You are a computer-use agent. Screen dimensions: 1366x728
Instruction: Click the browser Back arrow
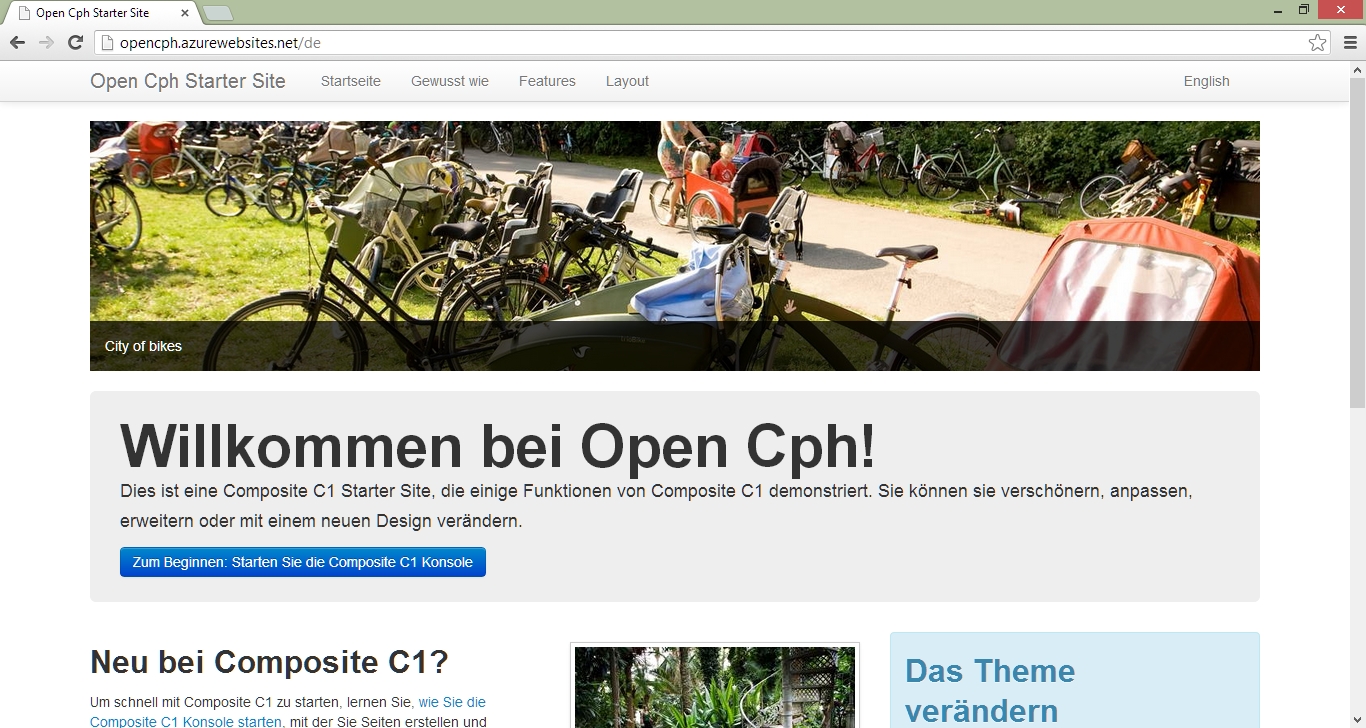pyautogui.click(x=17, y=42)
